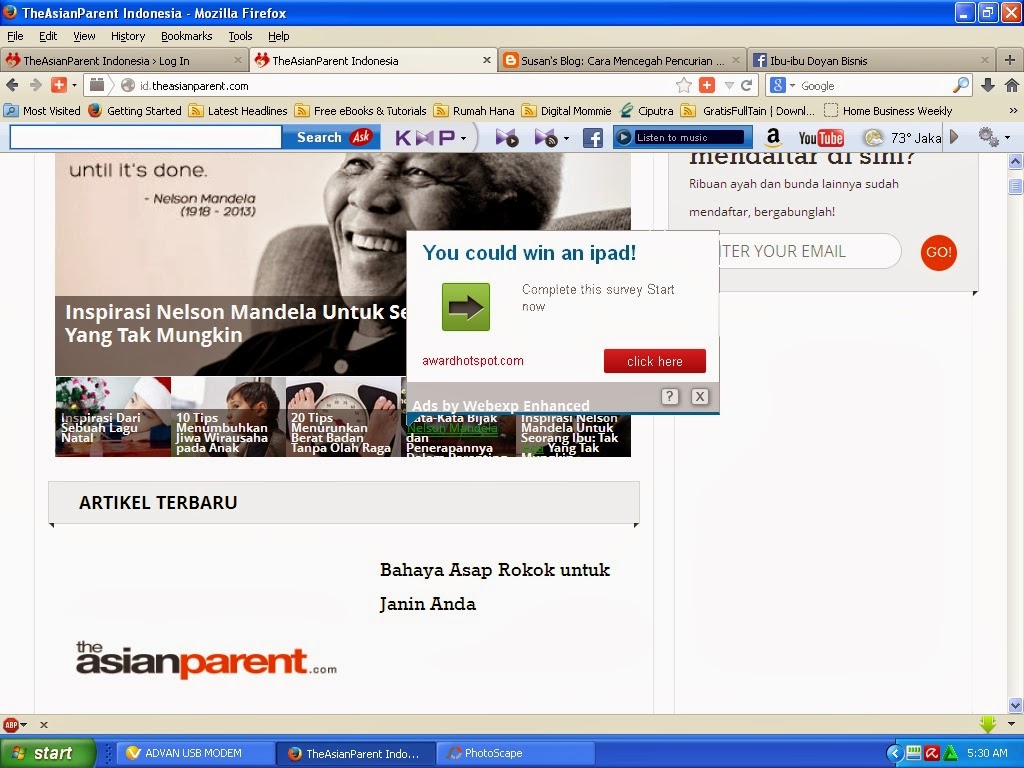Open the Rumah Hana bookmark folder
Screen dimensions: 1024x768
click(x=475, y=111)
